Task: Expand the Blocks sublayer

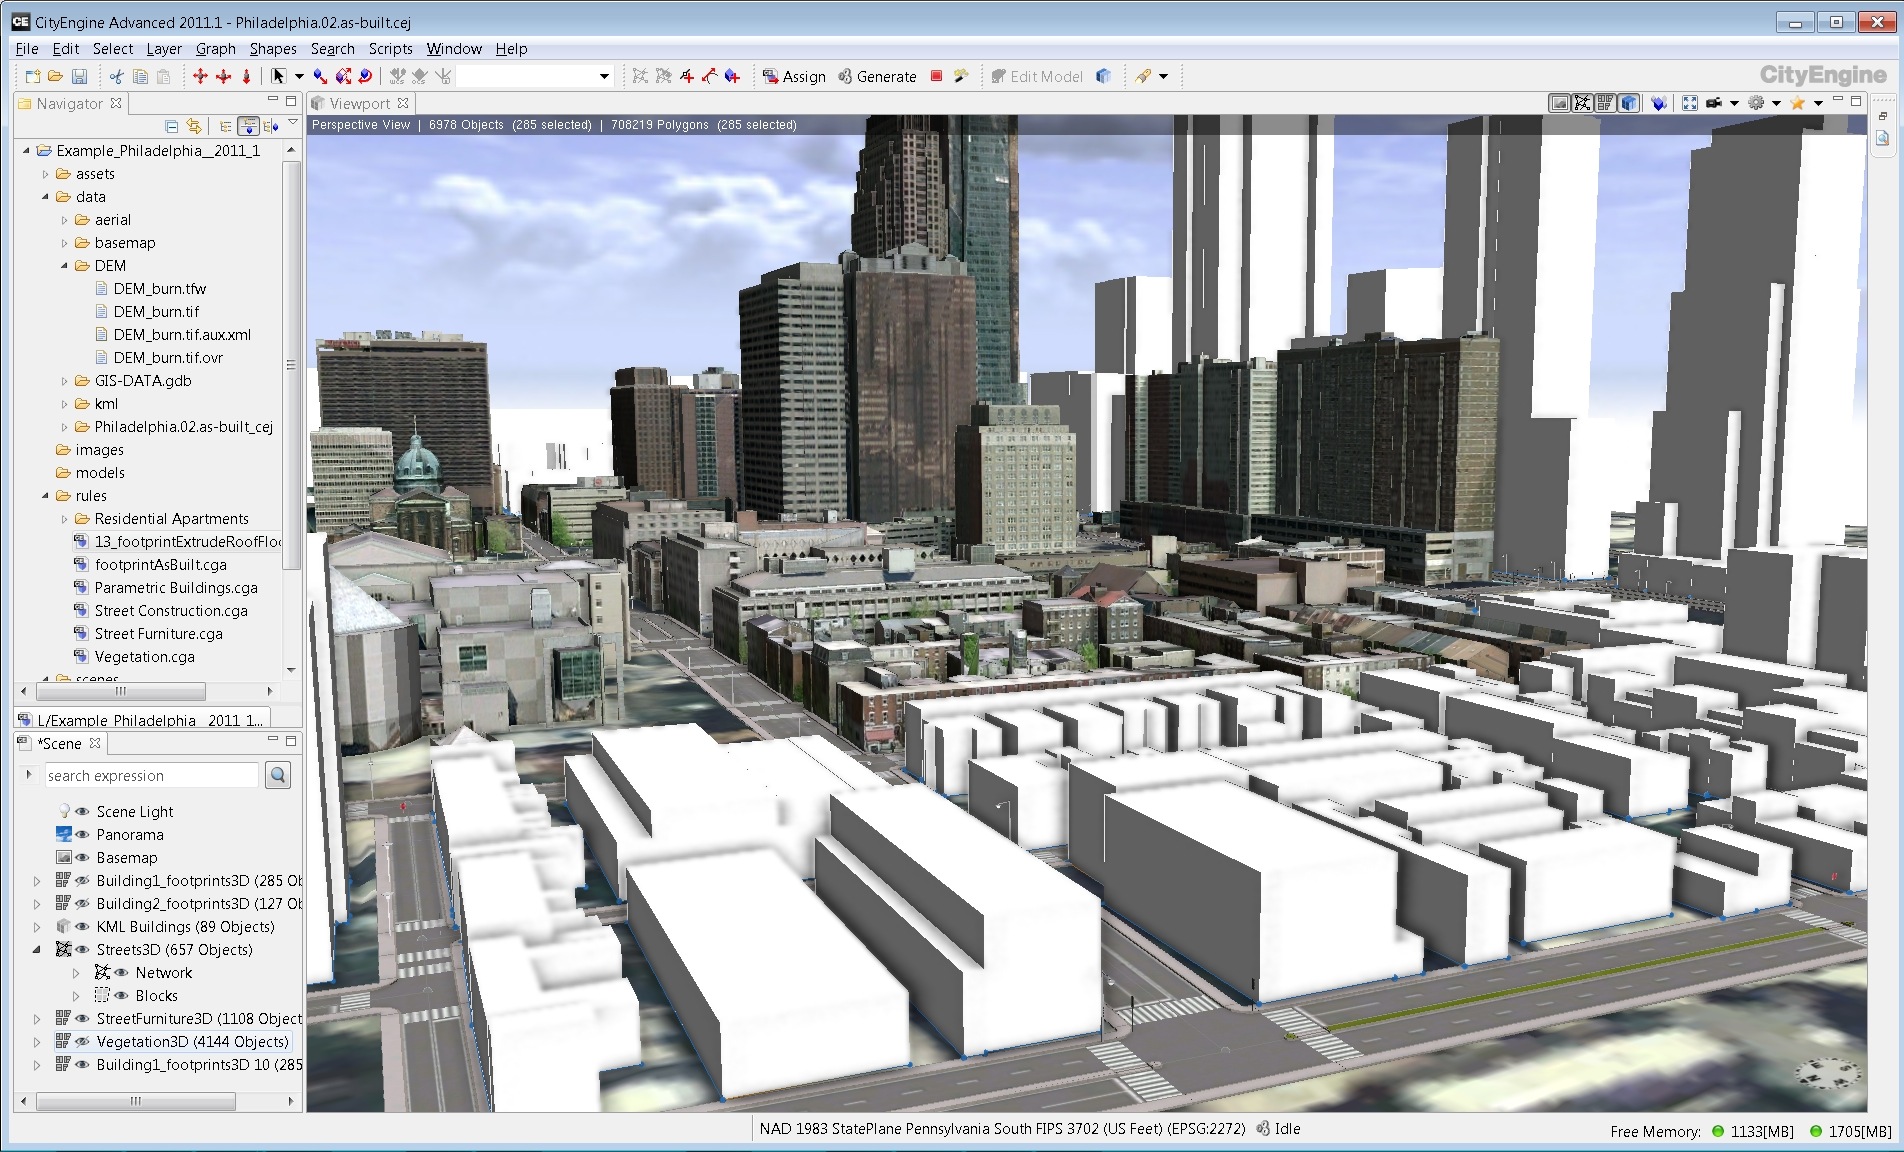Action: (76, 996)
